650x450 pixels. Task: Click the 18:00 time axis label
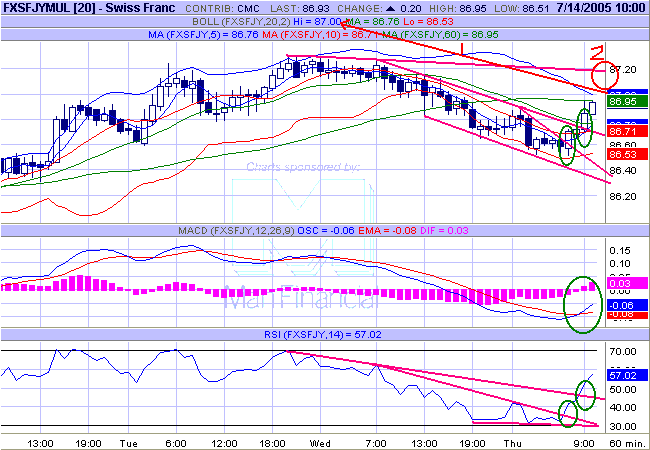pyautogui.click(x=272, y=444)
